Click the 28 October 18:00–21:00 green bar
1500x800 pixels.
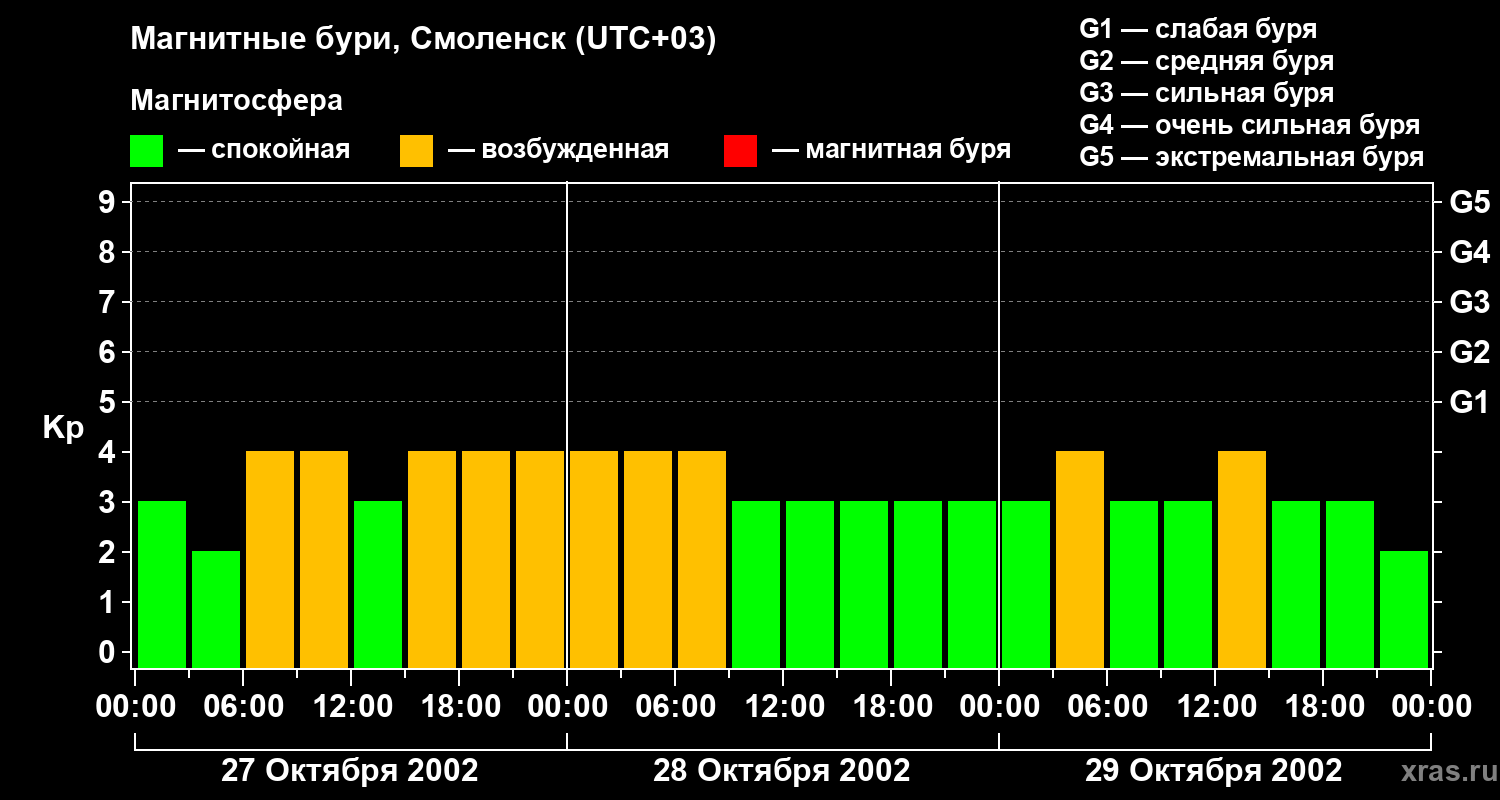918,584
